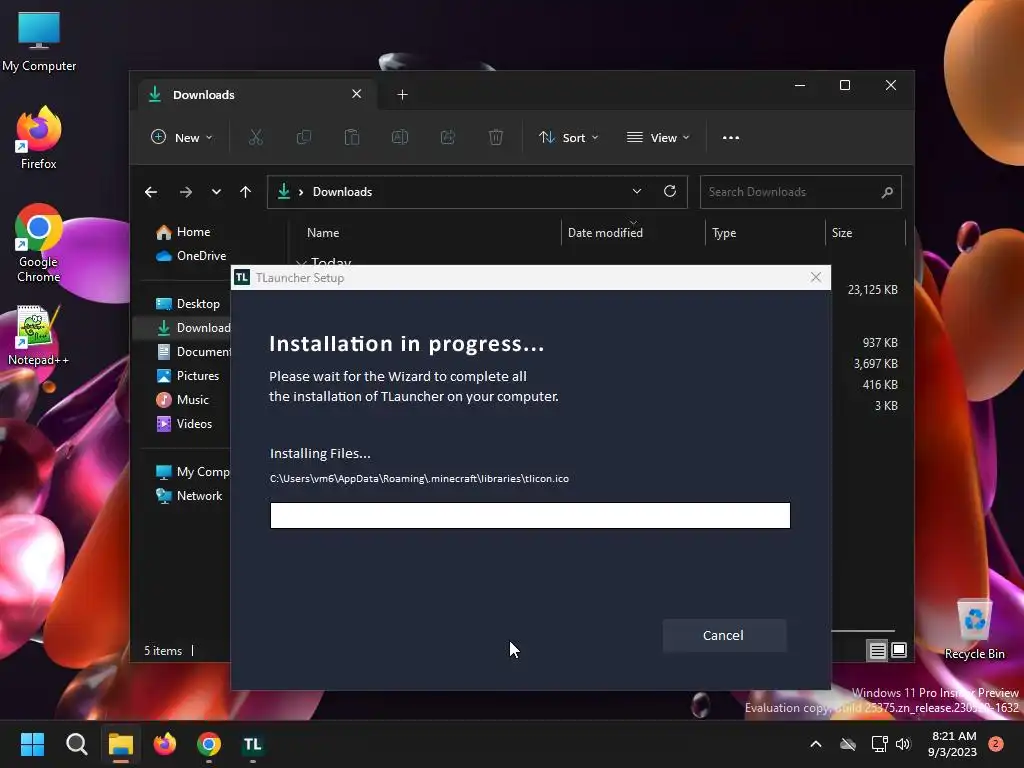Viewport: 1024px width, 768px height.
Task: Open the Windows Start menu
Action: tap(32, 744)
